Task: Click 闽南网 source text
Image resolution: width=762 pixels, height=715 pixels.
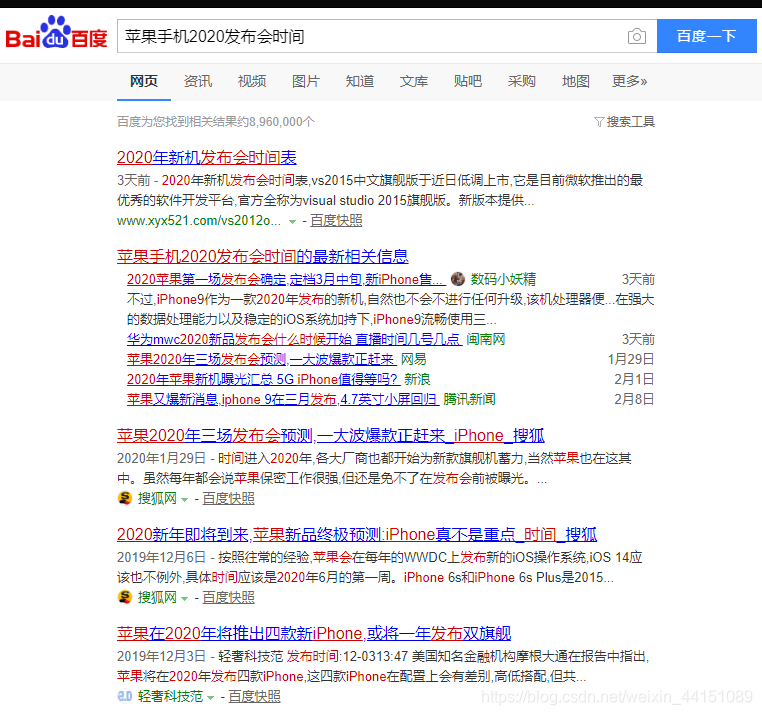Action: click(x=485, y=339)
